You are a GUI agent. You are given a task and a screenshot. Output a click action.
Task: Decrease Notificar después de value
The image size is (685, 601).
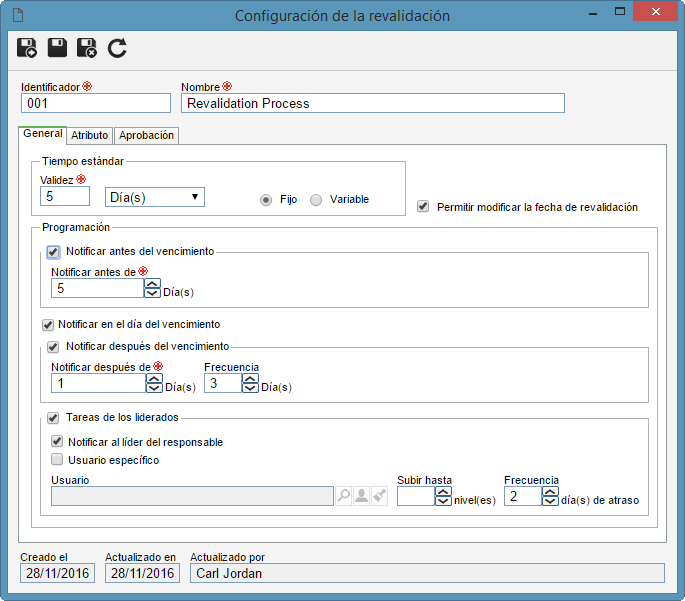154,388
